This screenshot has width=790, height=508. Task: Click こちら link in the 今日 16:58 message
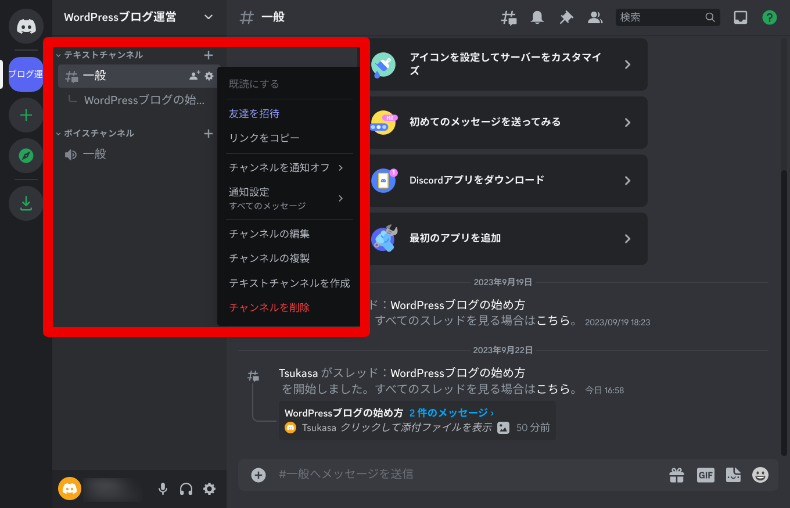coord(553,389)
